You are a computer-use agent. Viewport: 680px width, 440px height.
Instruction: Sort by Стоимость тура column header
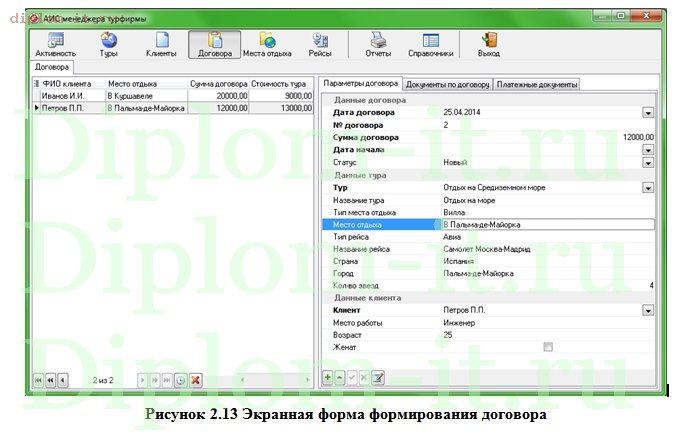[x=281, y=84]
